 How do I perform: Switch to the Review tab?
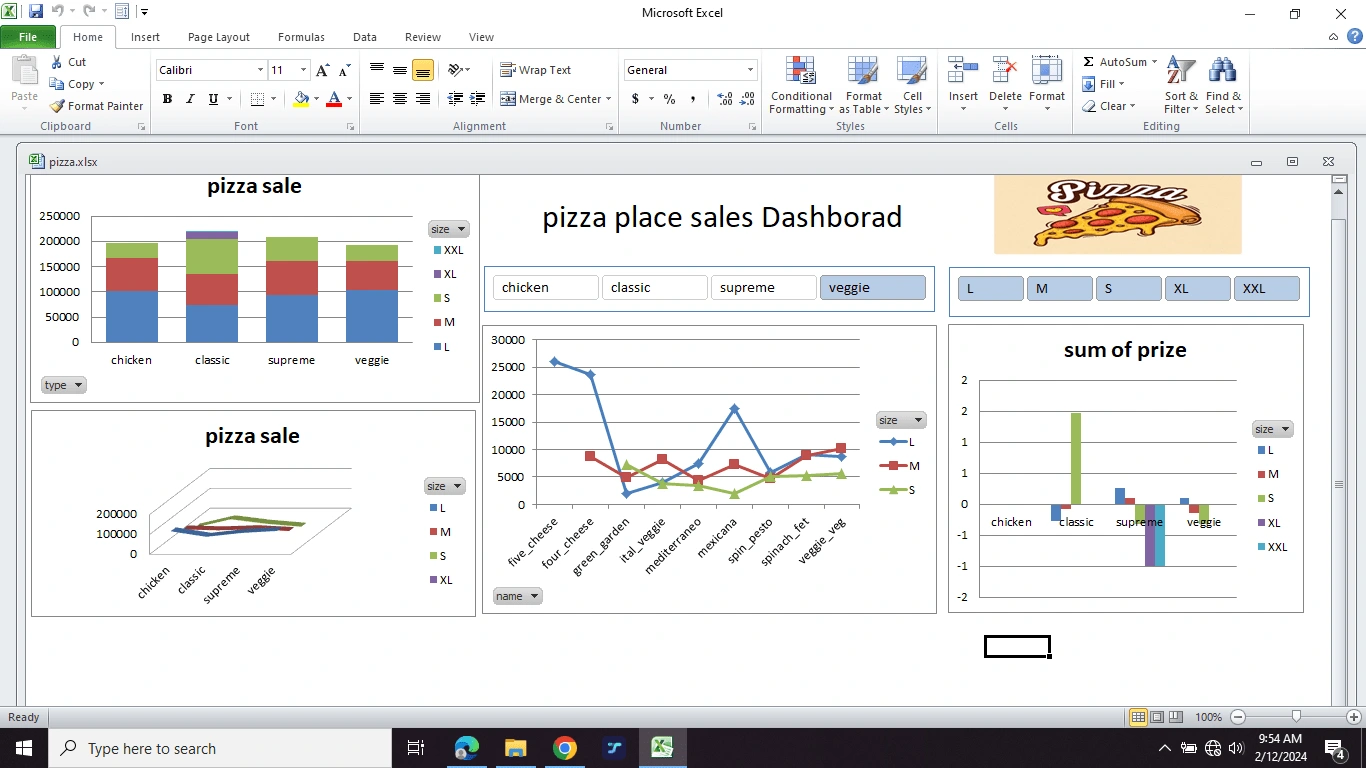(423, 37)
